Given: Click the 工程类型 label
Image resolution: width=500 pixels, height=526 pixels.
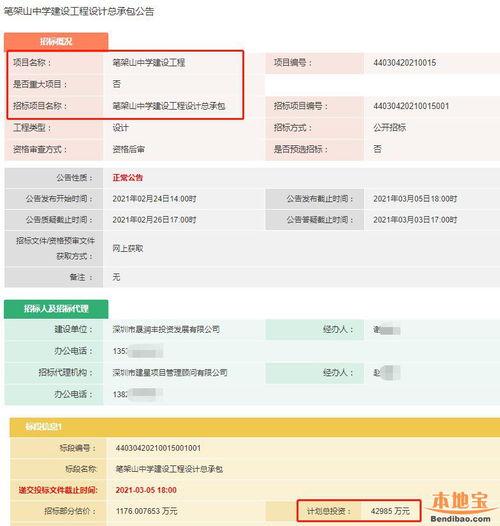Looking at the screenshot, I should coord(32,127).
